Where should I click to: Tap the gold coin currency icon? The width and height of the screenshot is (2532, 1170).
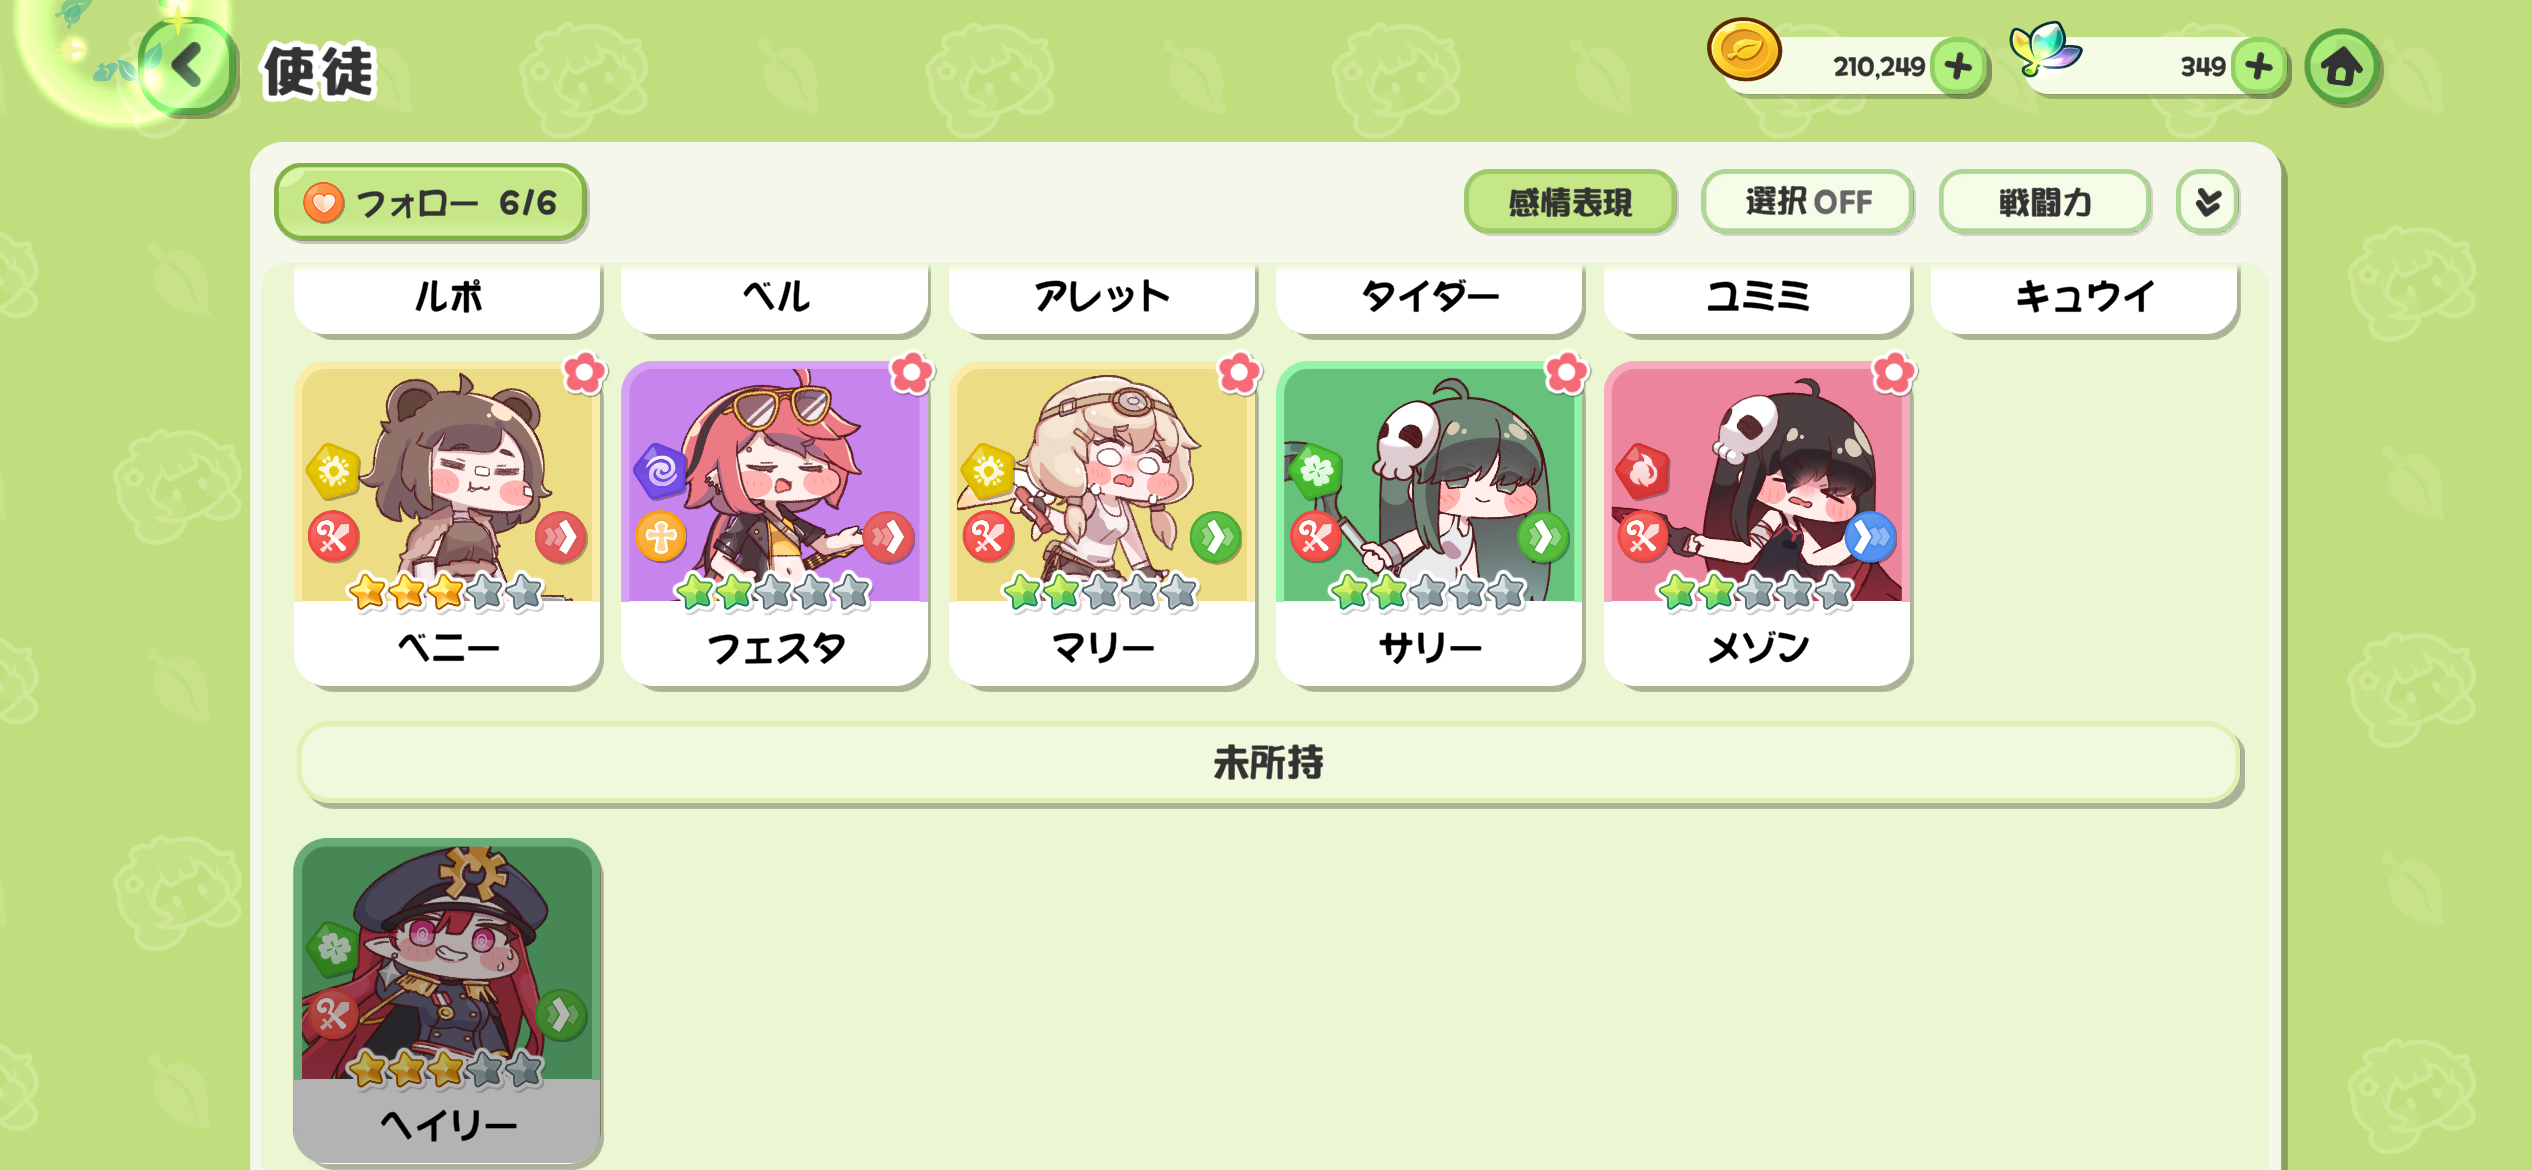click(1744, 50)
